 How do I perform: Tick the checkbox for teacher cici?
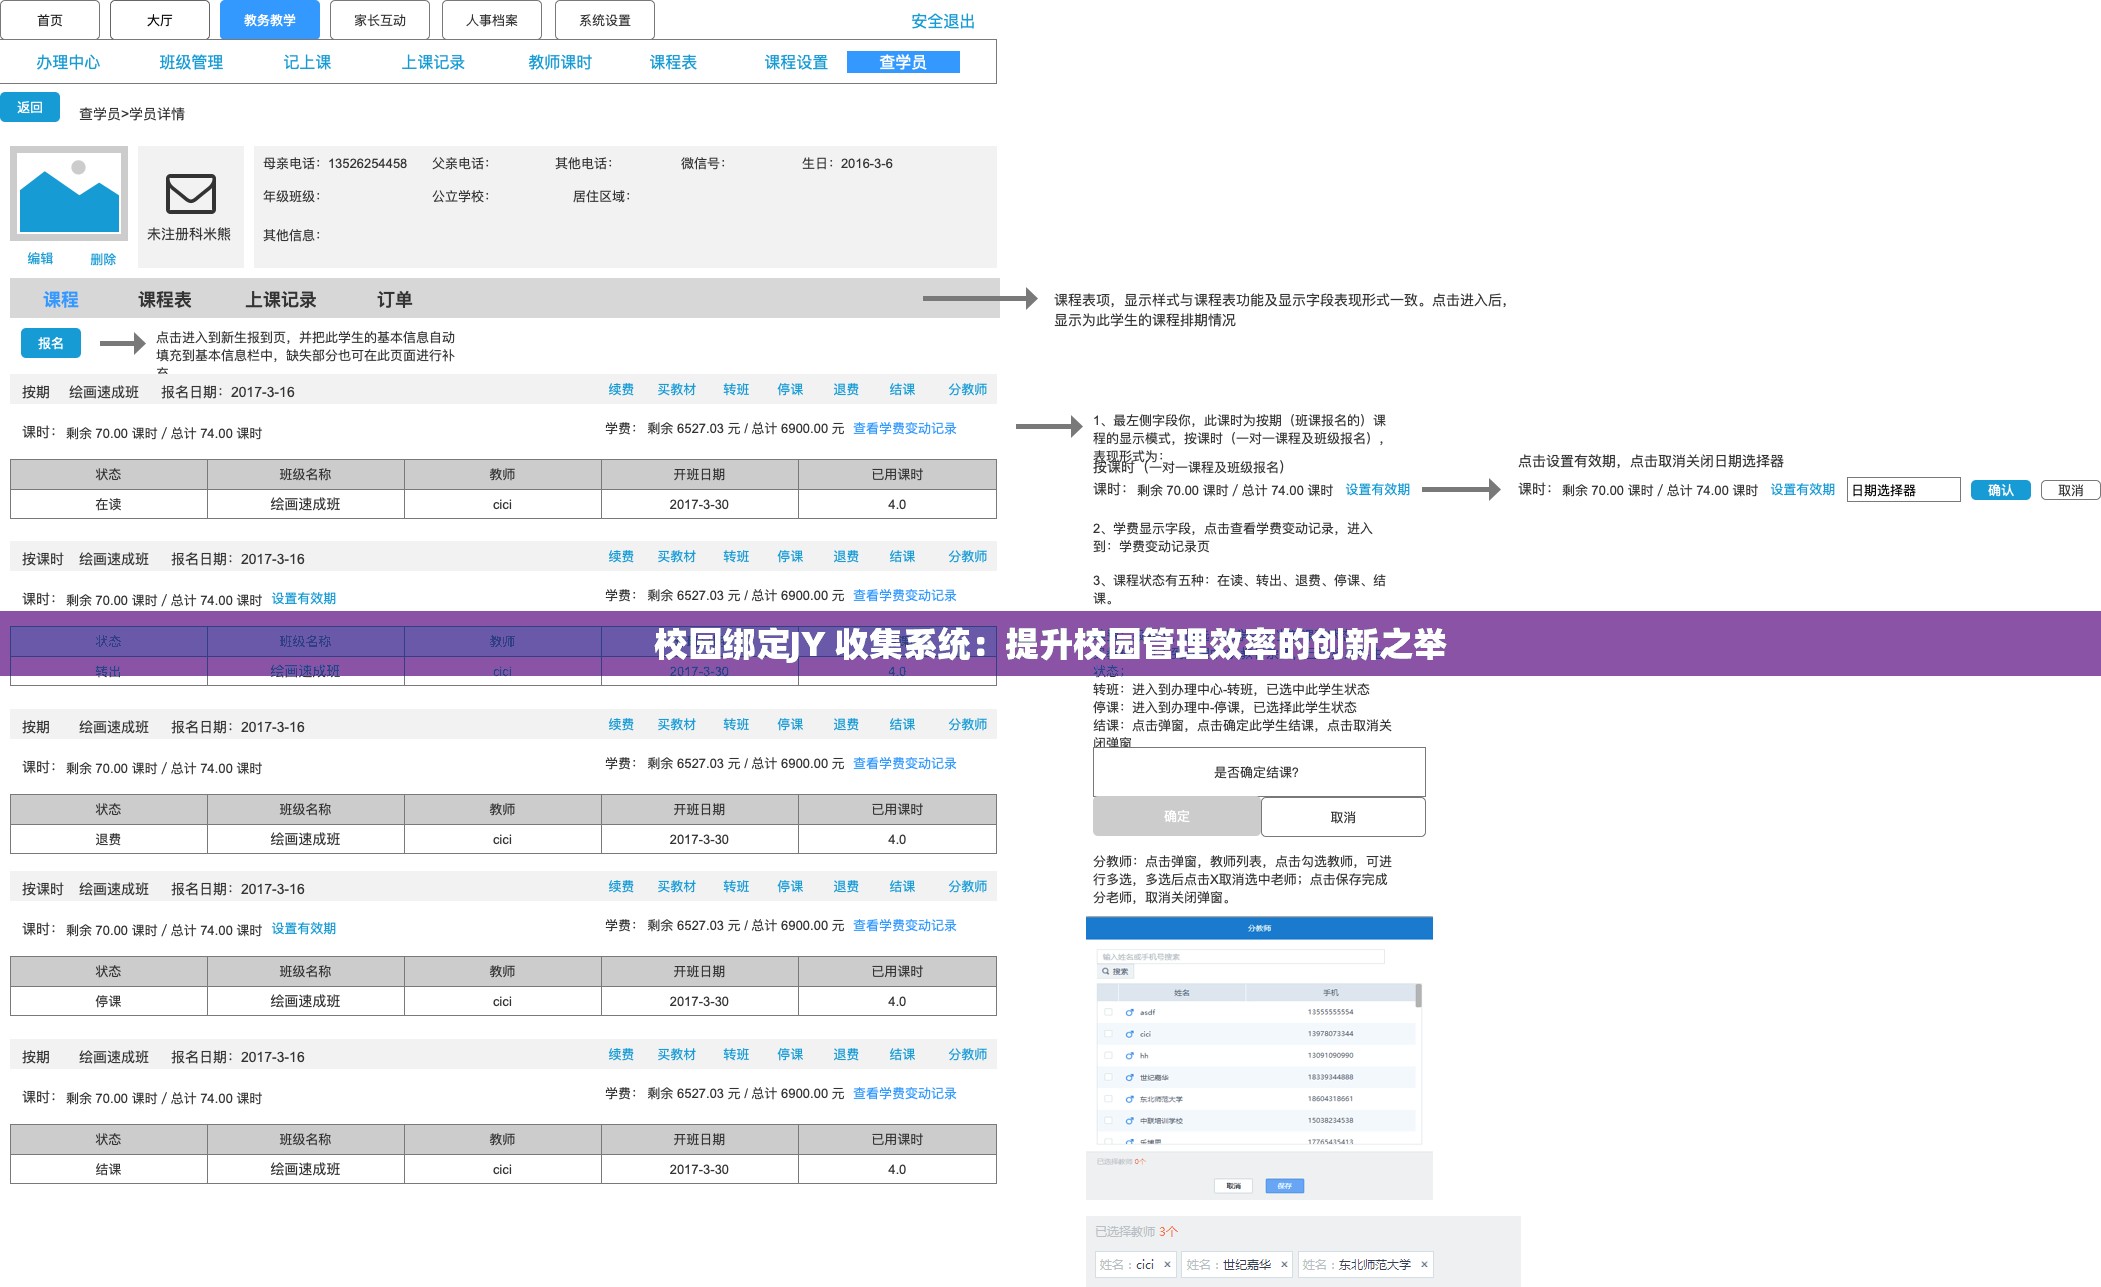[1108, 1034]
